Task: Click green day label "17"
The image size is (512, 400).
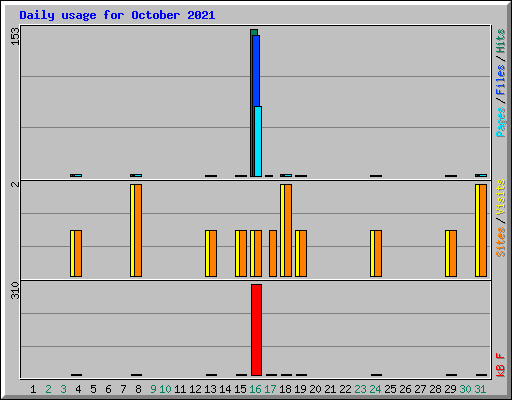Action: click(x=270, y=389)
